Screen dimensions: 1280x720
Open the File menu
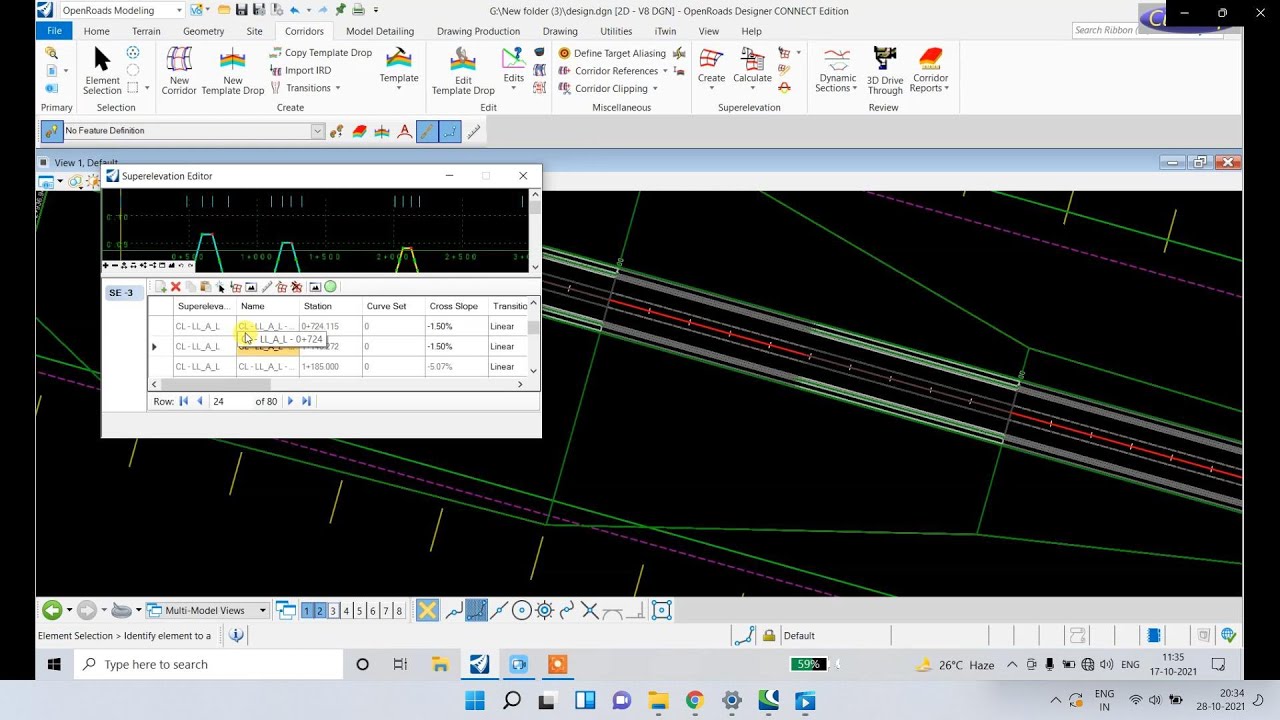click(54, 31)
